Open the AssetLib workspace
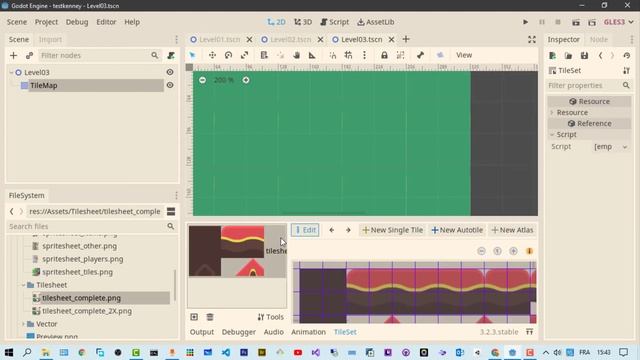The height and width of the screenshot is (360, 640). tap(376, 22)
